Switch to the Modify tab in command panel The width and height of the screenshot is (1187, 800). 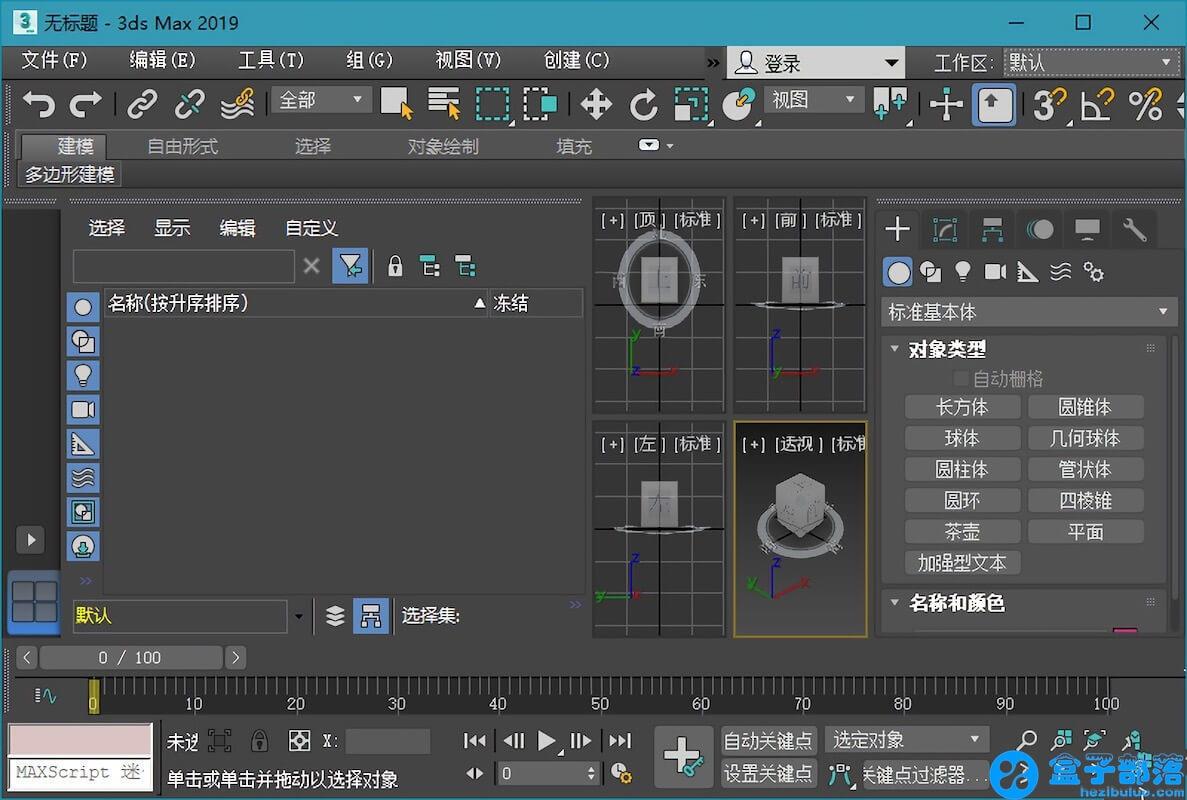[945, 229]
